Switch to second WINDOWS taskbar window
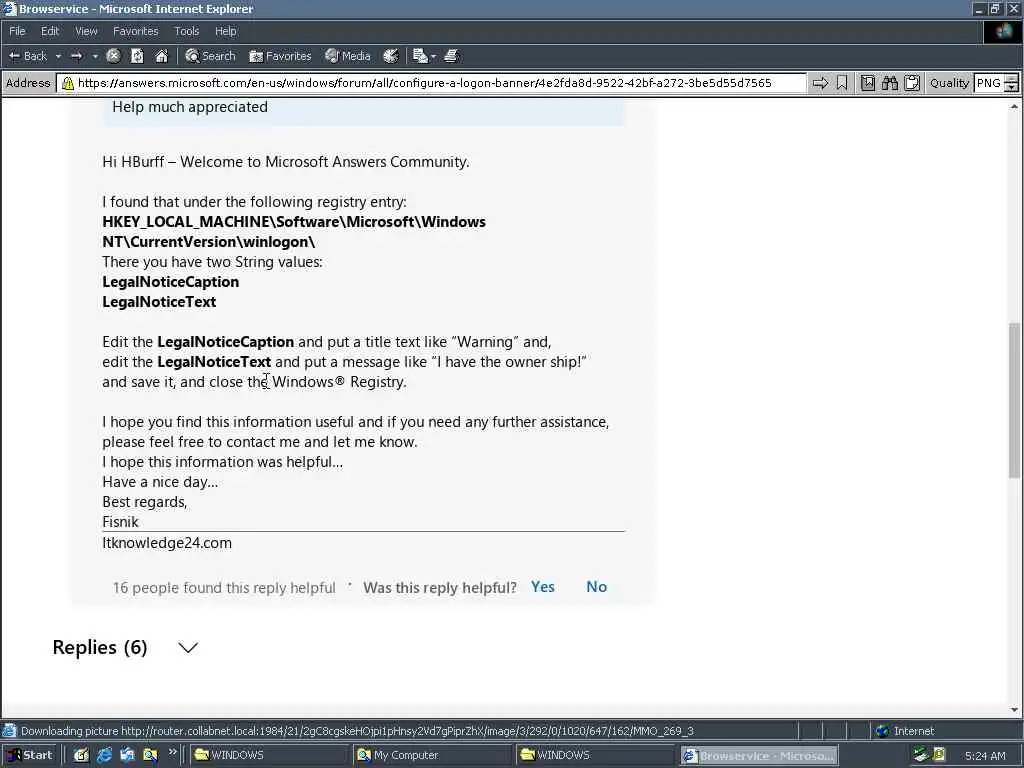 click(x=595, y=755)
